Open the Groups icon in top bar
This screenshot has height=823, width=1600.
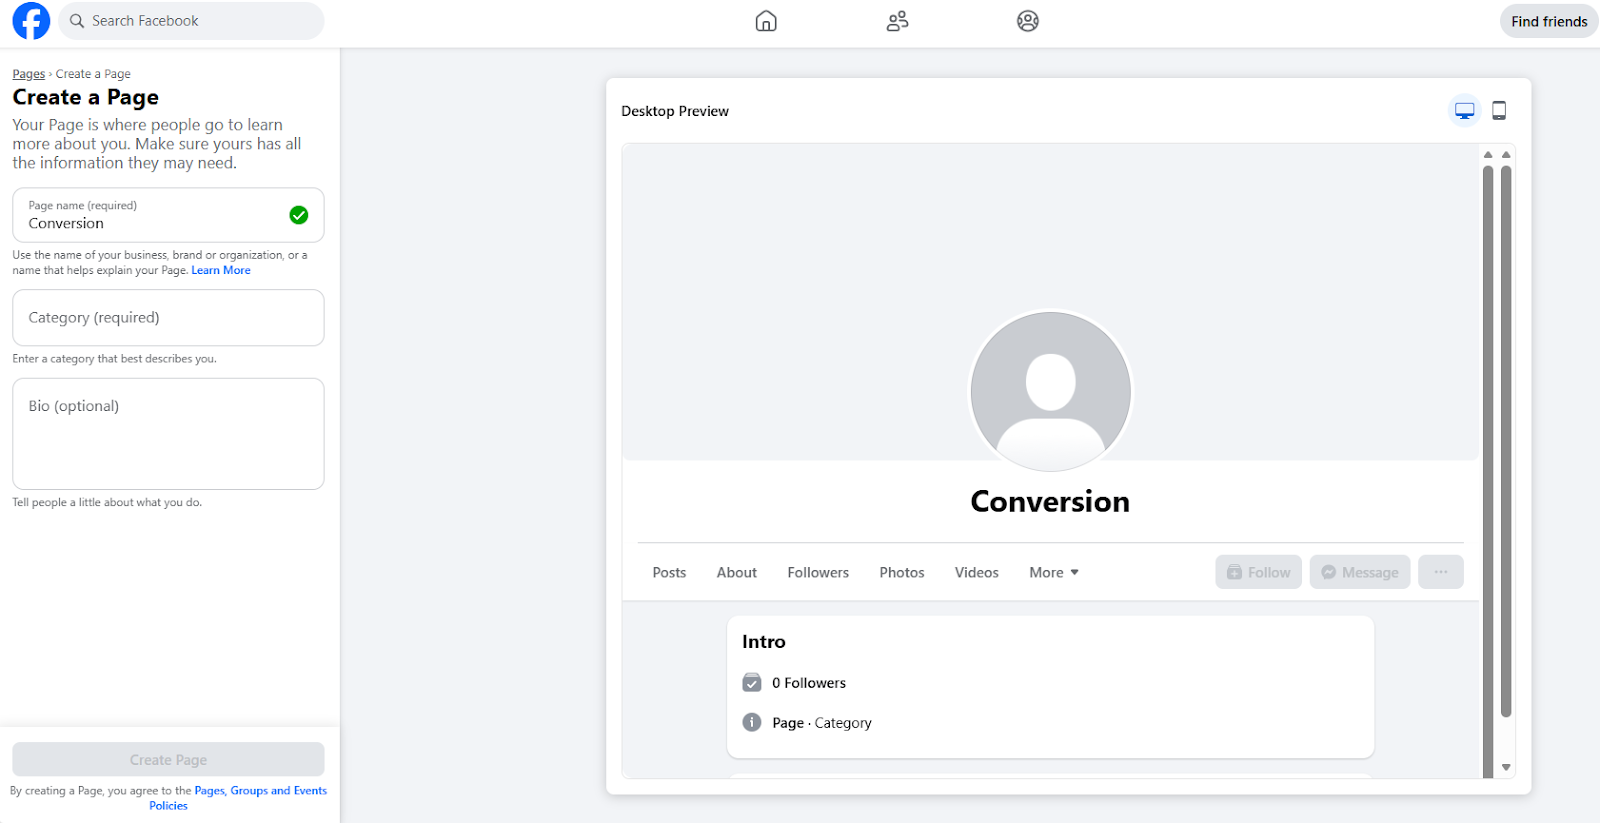pos(1027,21)
